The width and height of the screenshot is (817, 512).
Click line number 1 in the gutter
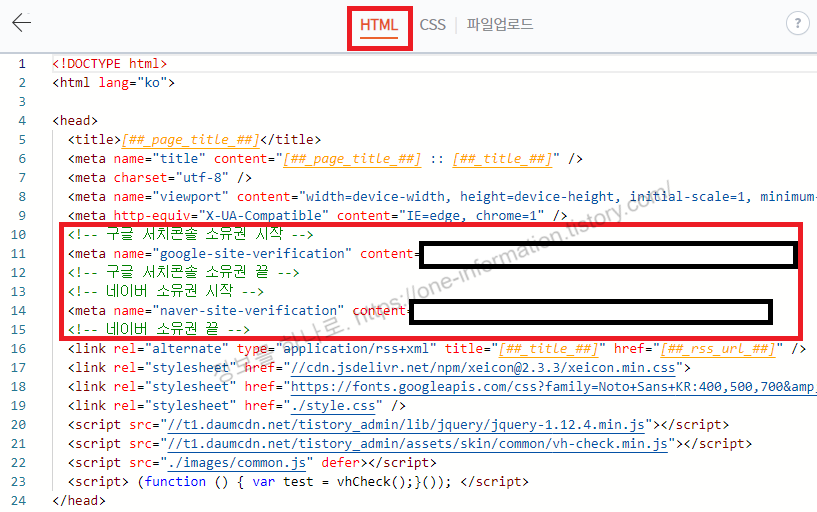(x=22, y=64)
